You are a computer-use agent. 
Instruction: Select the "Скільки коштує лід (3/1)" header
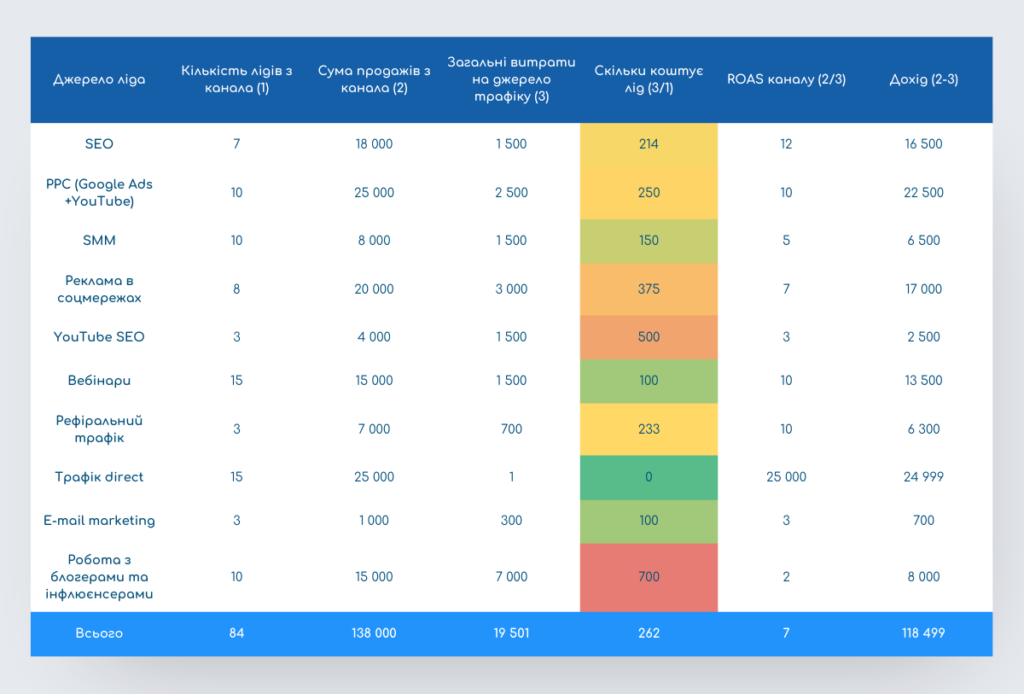coord(648,80)
